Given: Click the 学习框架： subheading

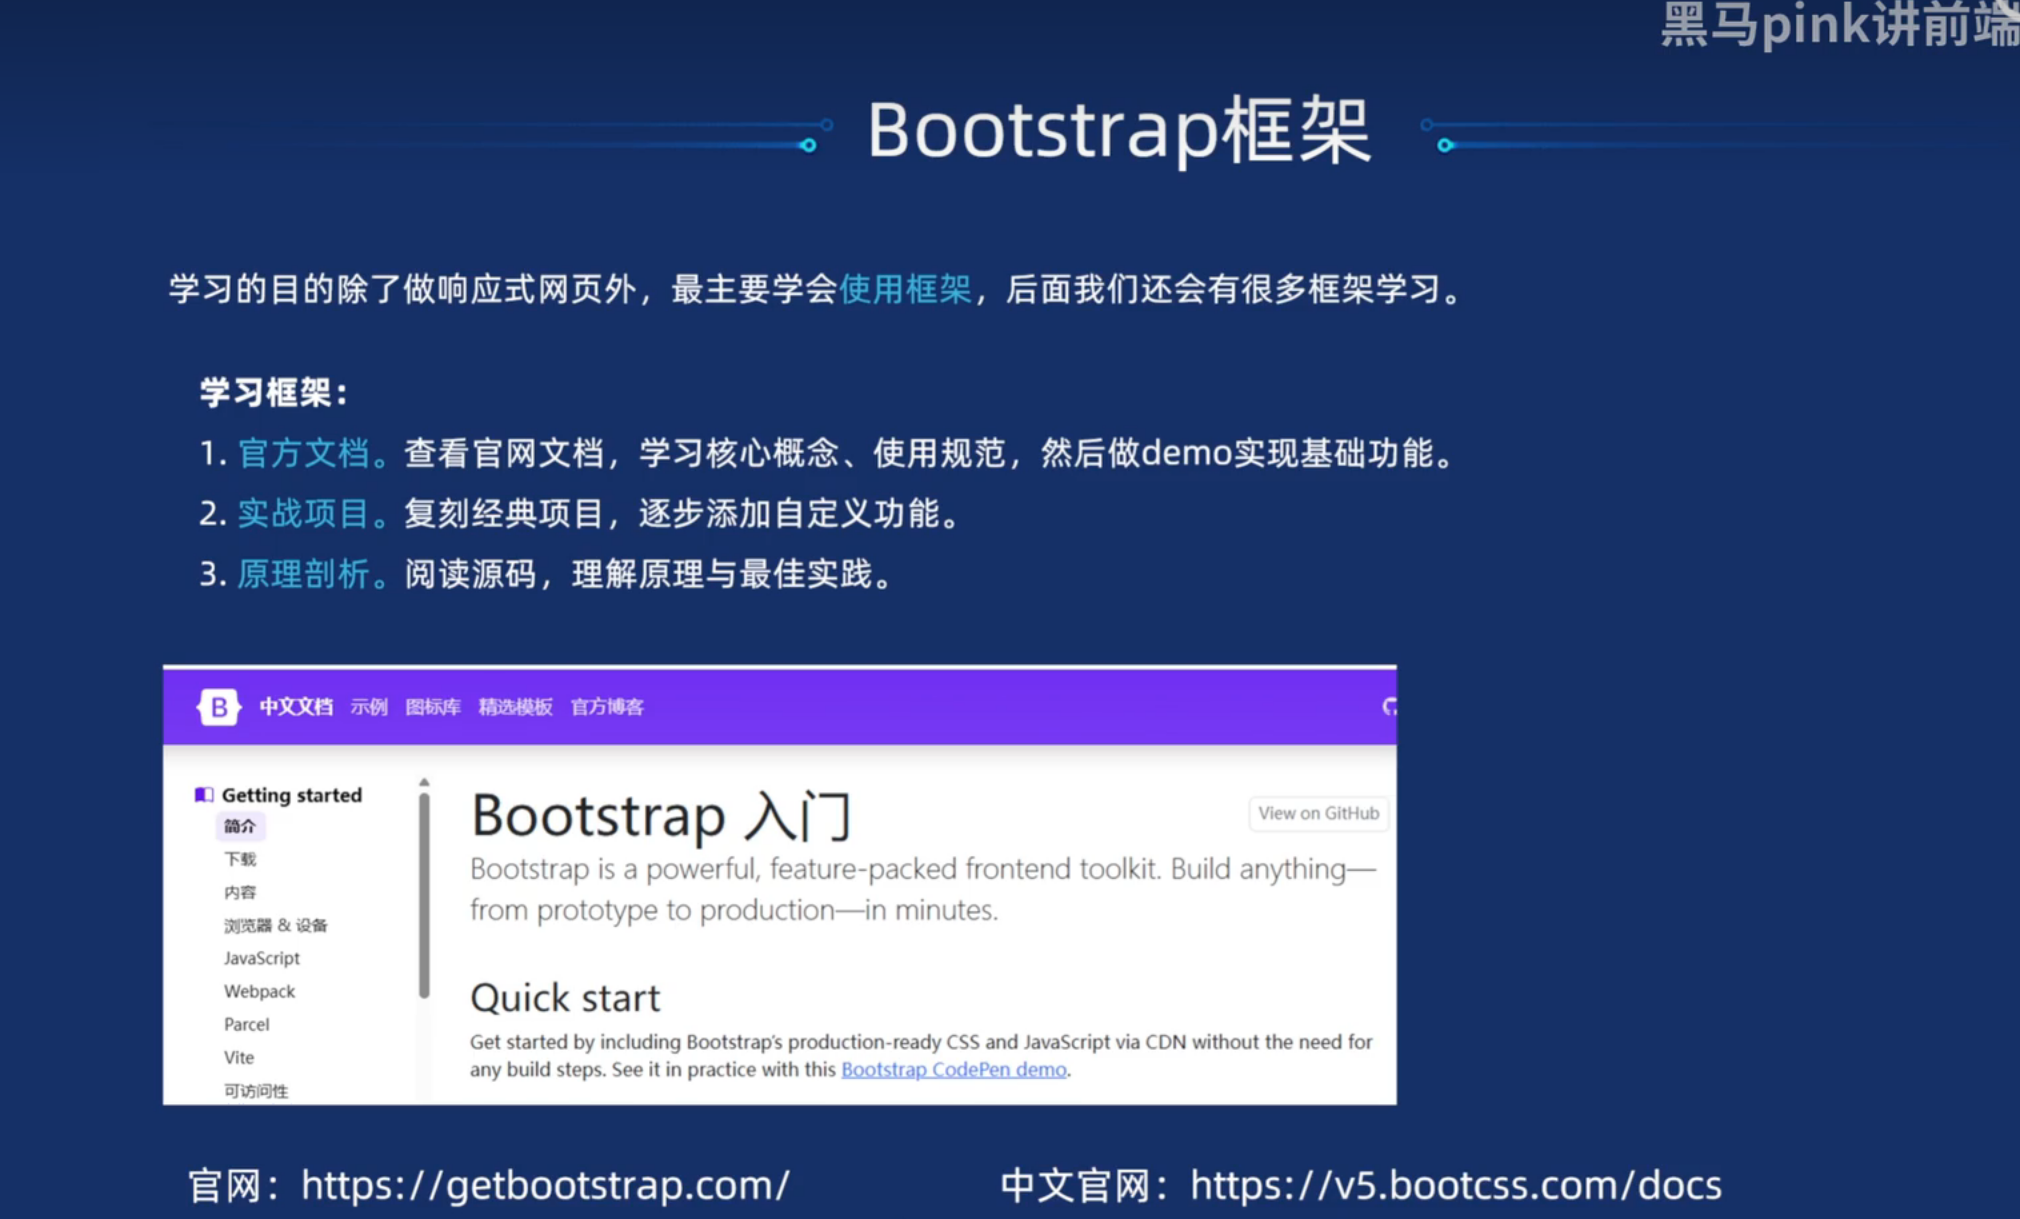Looking at the screenshot, I should (x=273, y=392).
